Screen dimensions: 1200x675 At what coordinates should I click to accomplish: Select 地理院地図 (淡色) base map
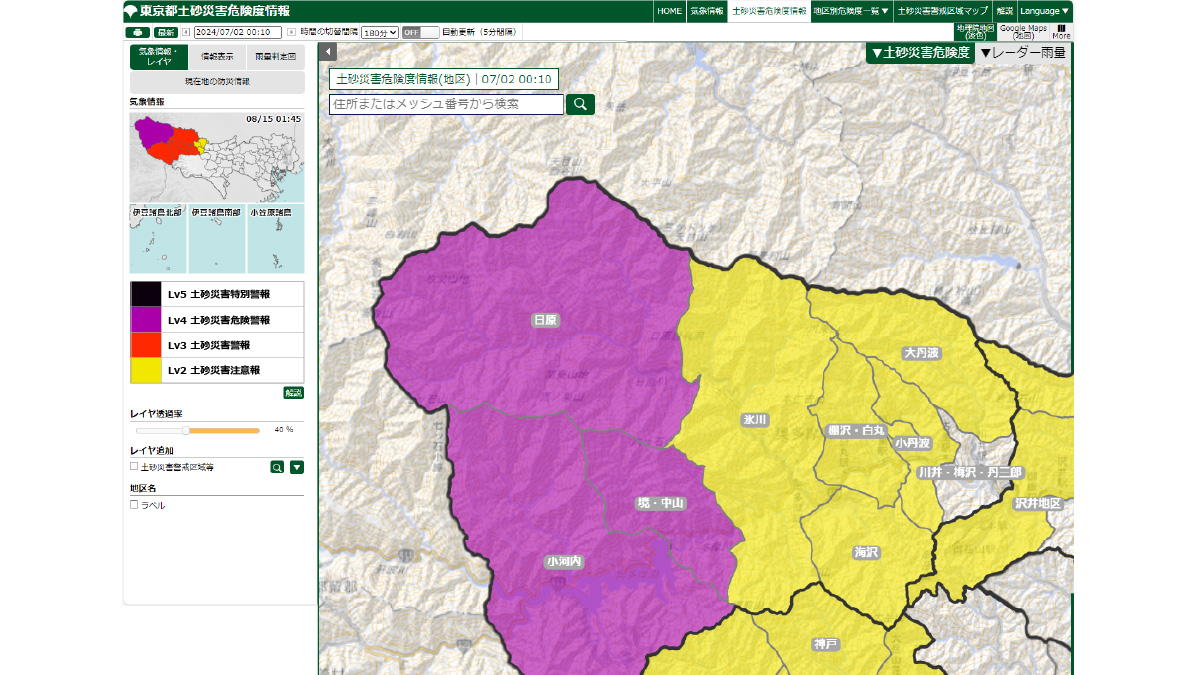tap(976, 31)
